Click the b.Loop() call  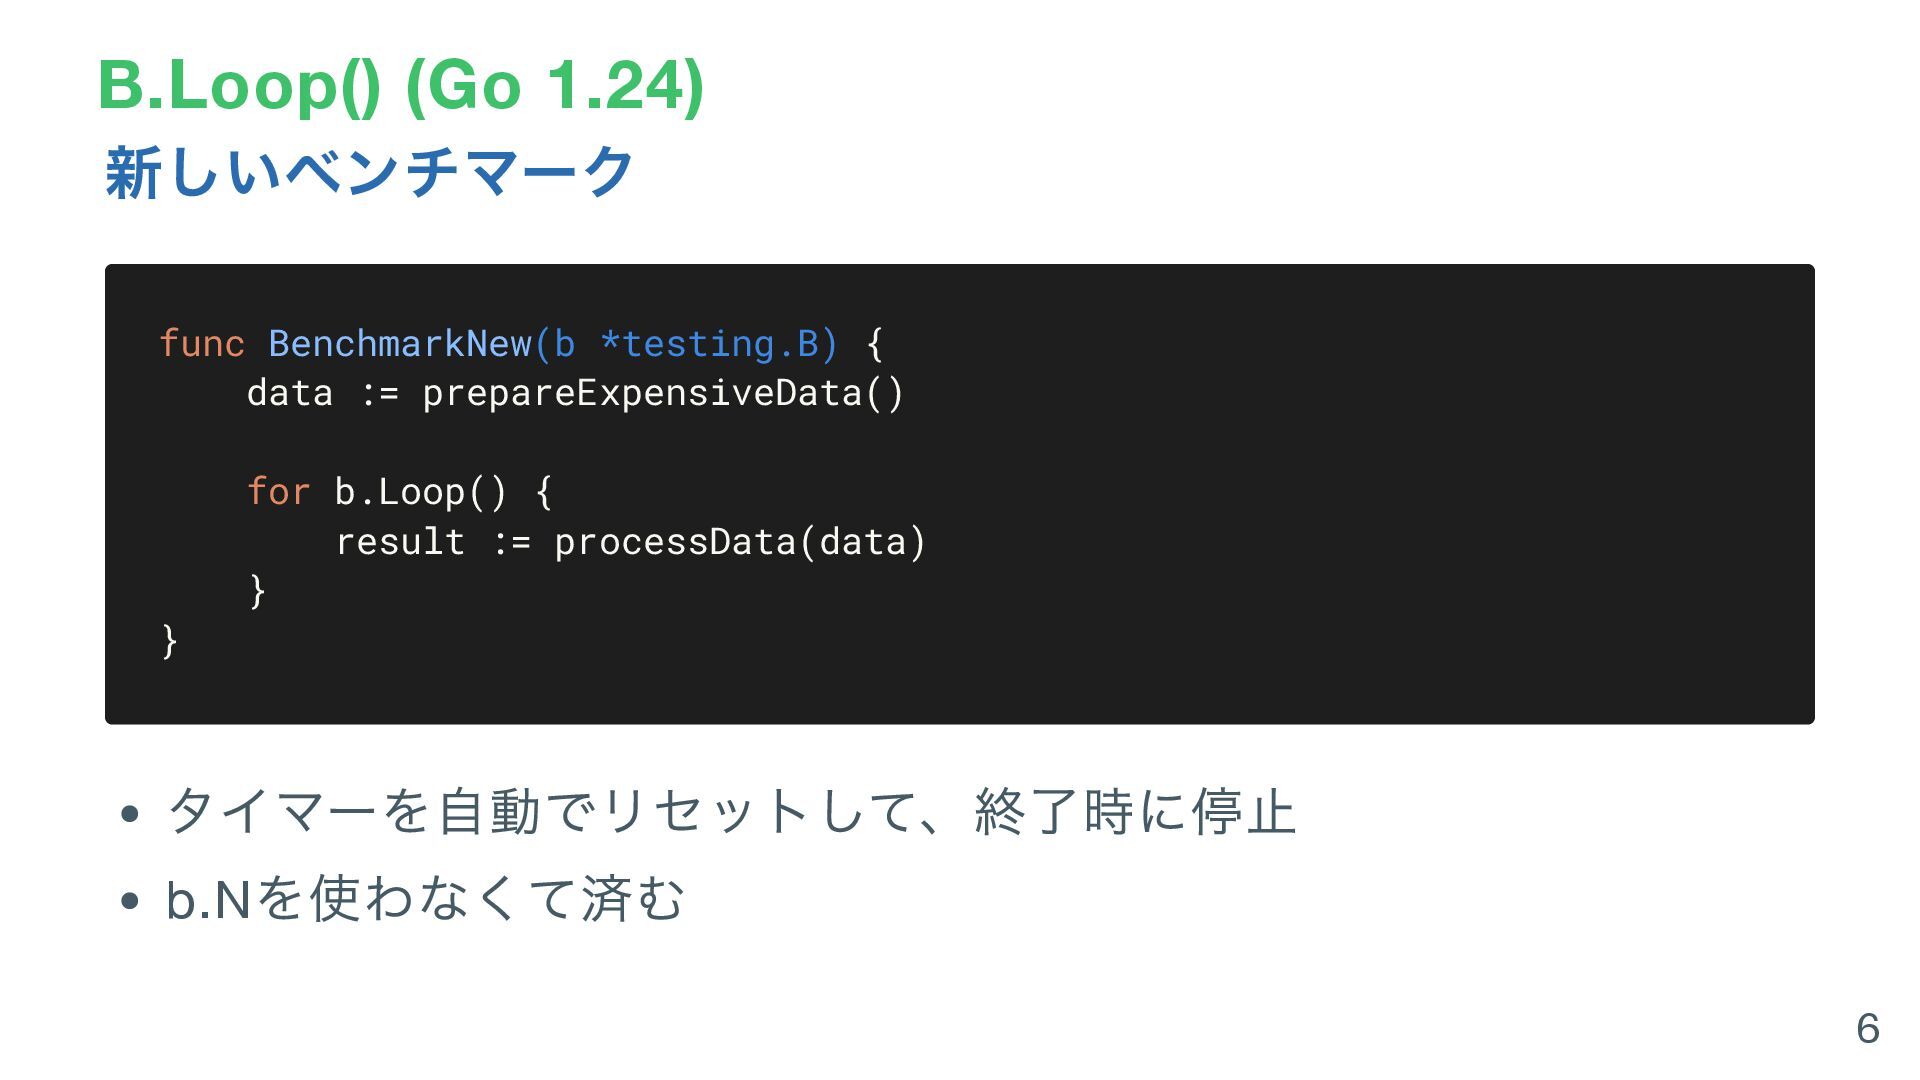click(x=421, y=491)
